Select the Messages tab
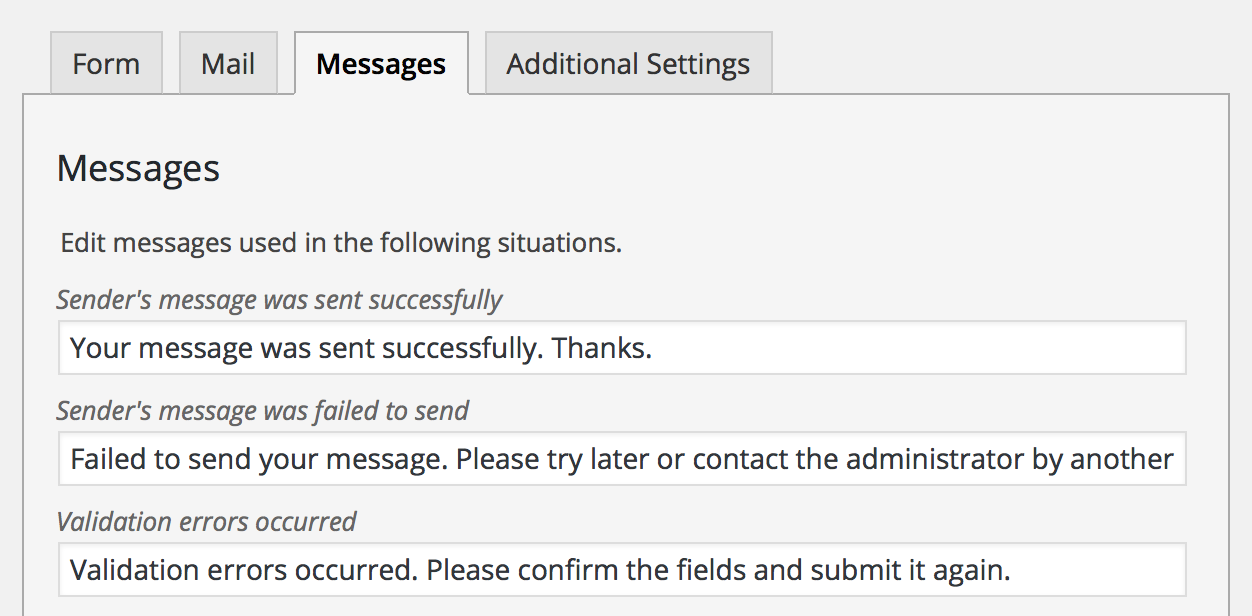This screenshot has width=1252, height=616. point(381,64)
